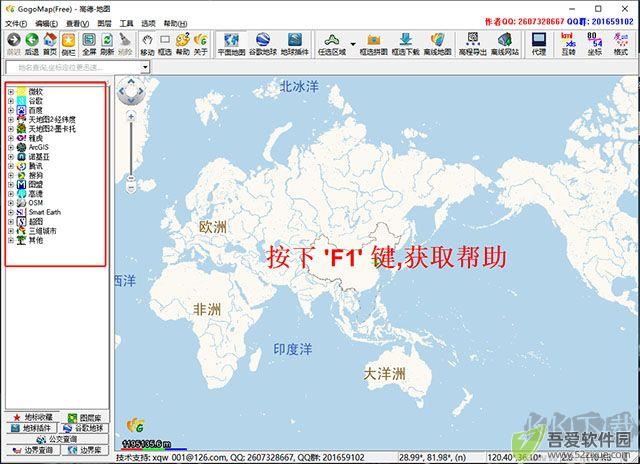Select the 其他 tree label
The image size is (640, 464).
pos(36,240)
